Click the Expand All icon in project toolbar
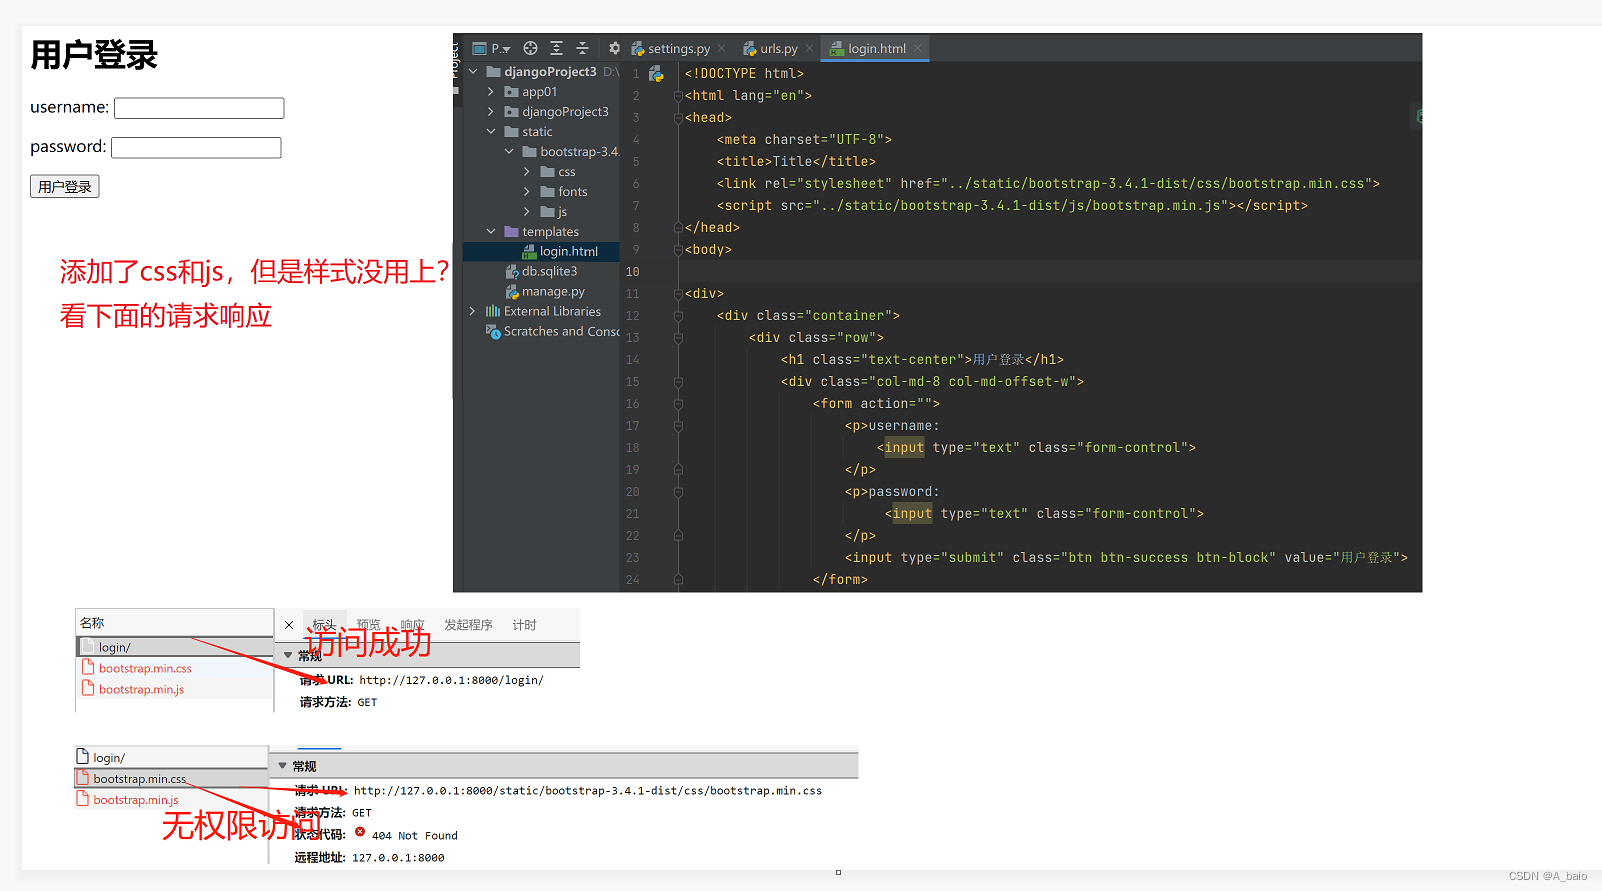 (x=556, y=48)
